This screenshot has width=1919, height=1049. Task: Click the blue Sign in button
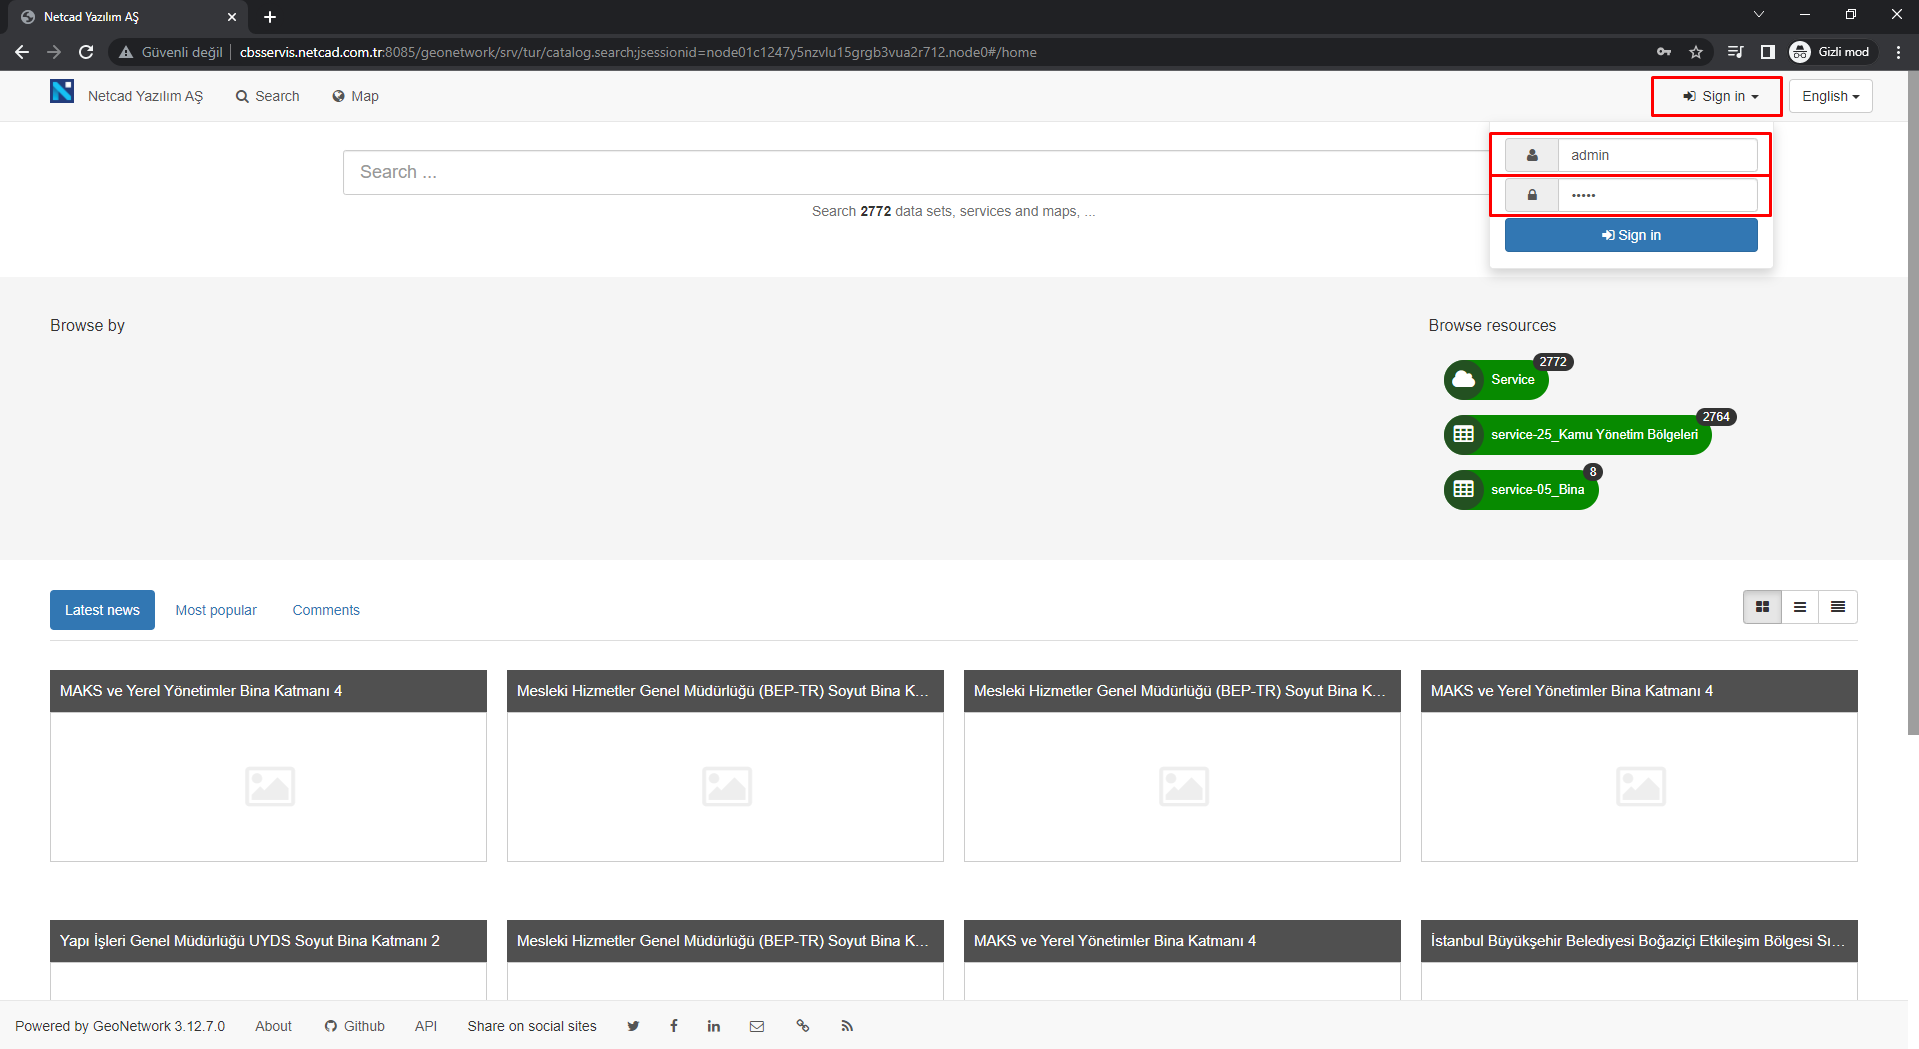tap(1631, 235)
